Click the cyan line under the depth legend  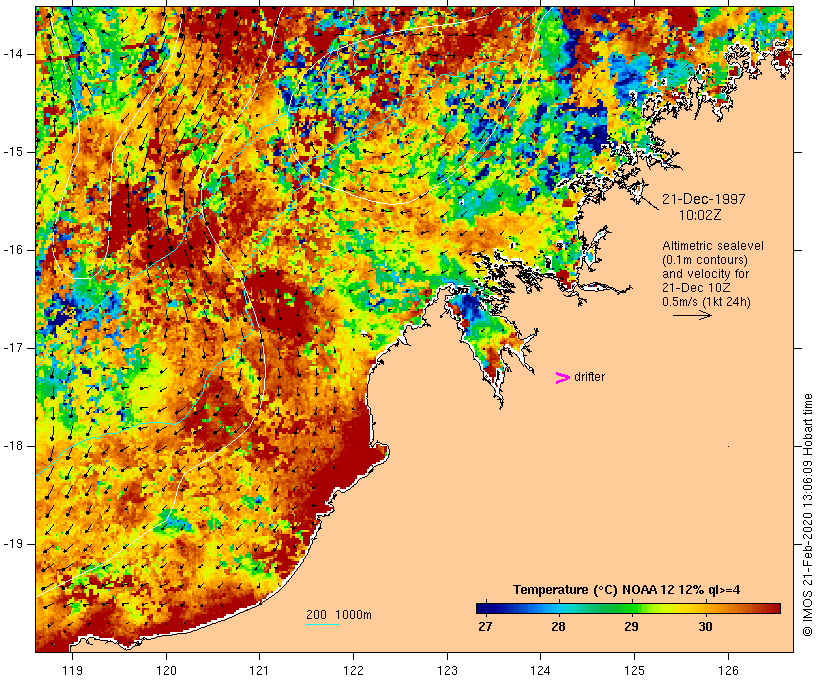click(323, 624)
